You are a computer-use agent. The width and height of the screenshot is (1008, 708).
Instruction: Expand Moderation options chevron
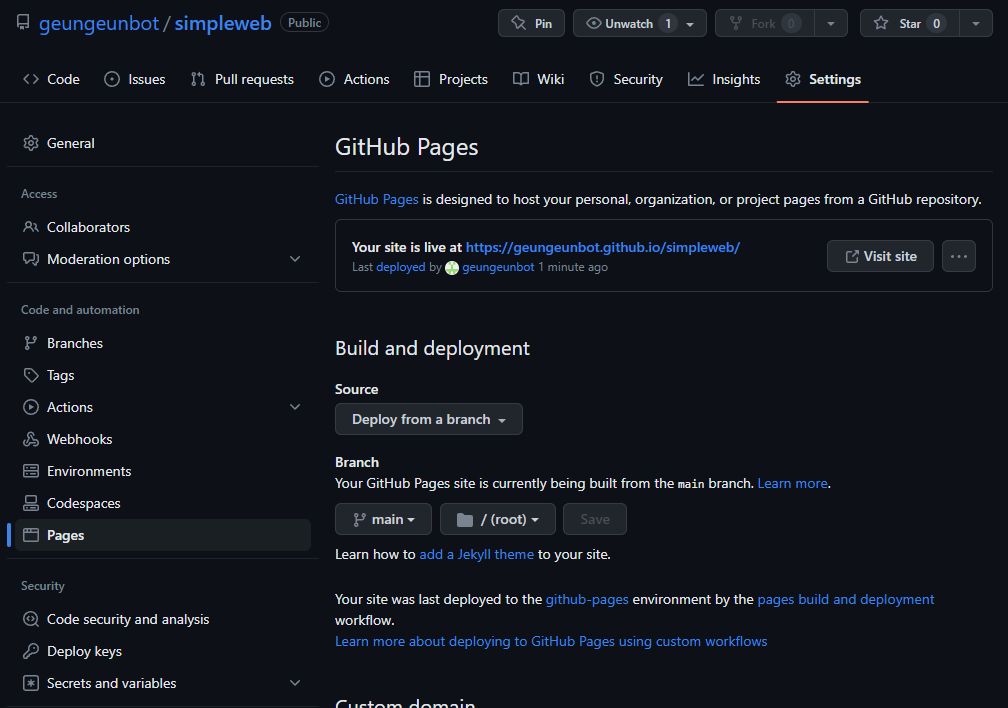pos(295,259)
